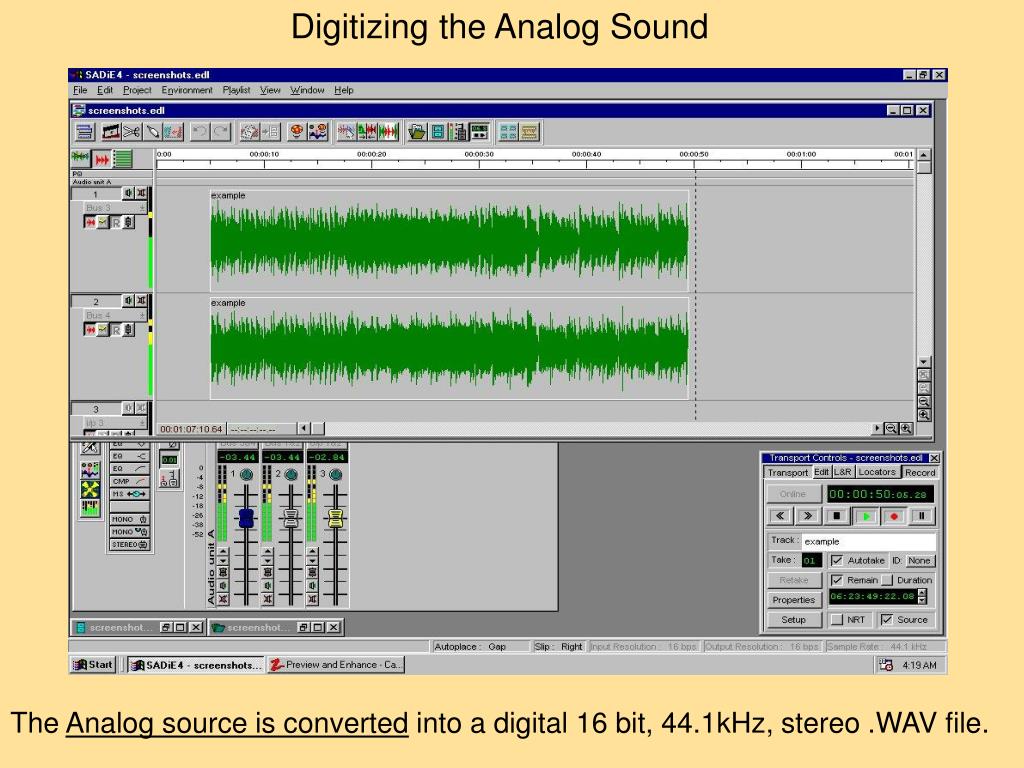
Task: Click the open folder icon in the toolbar
Action: click(x=417, y=132)
